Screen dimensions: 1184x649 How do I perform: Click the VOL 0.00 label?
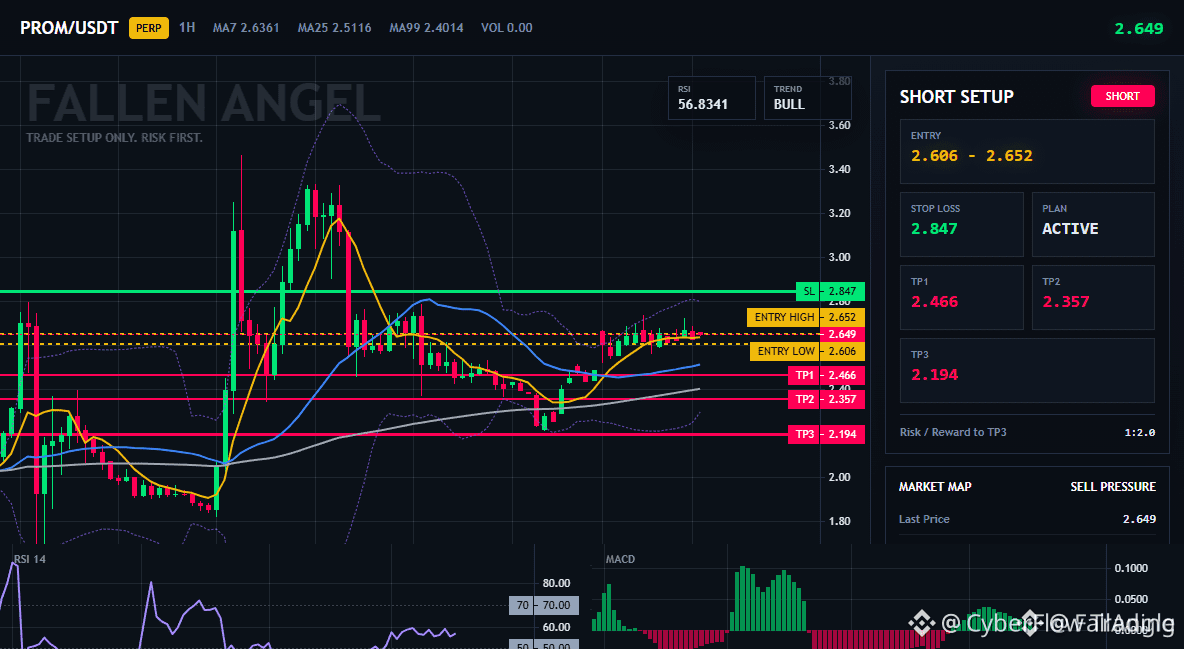pos(507,28)
